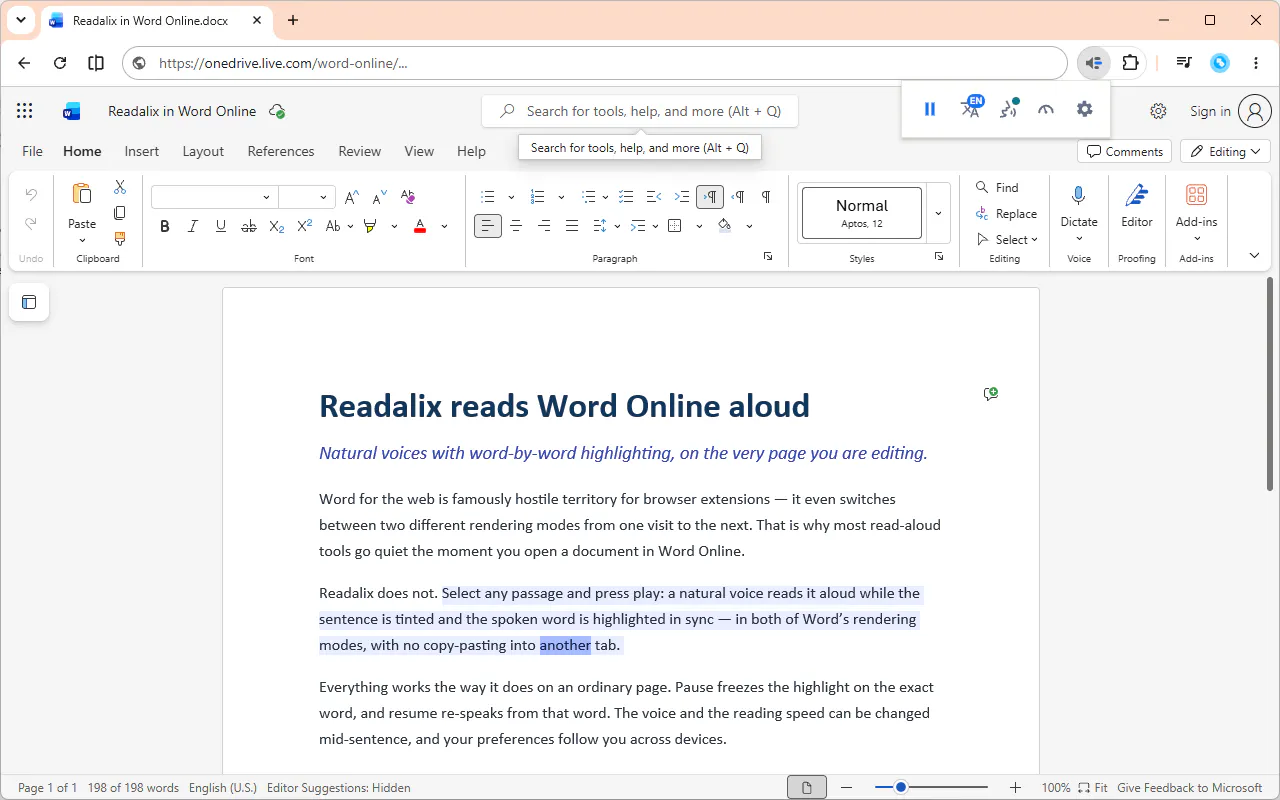Screen dimensions: 1280x800
Task: Toggle left alignment
Action: (x=488, y=226)
